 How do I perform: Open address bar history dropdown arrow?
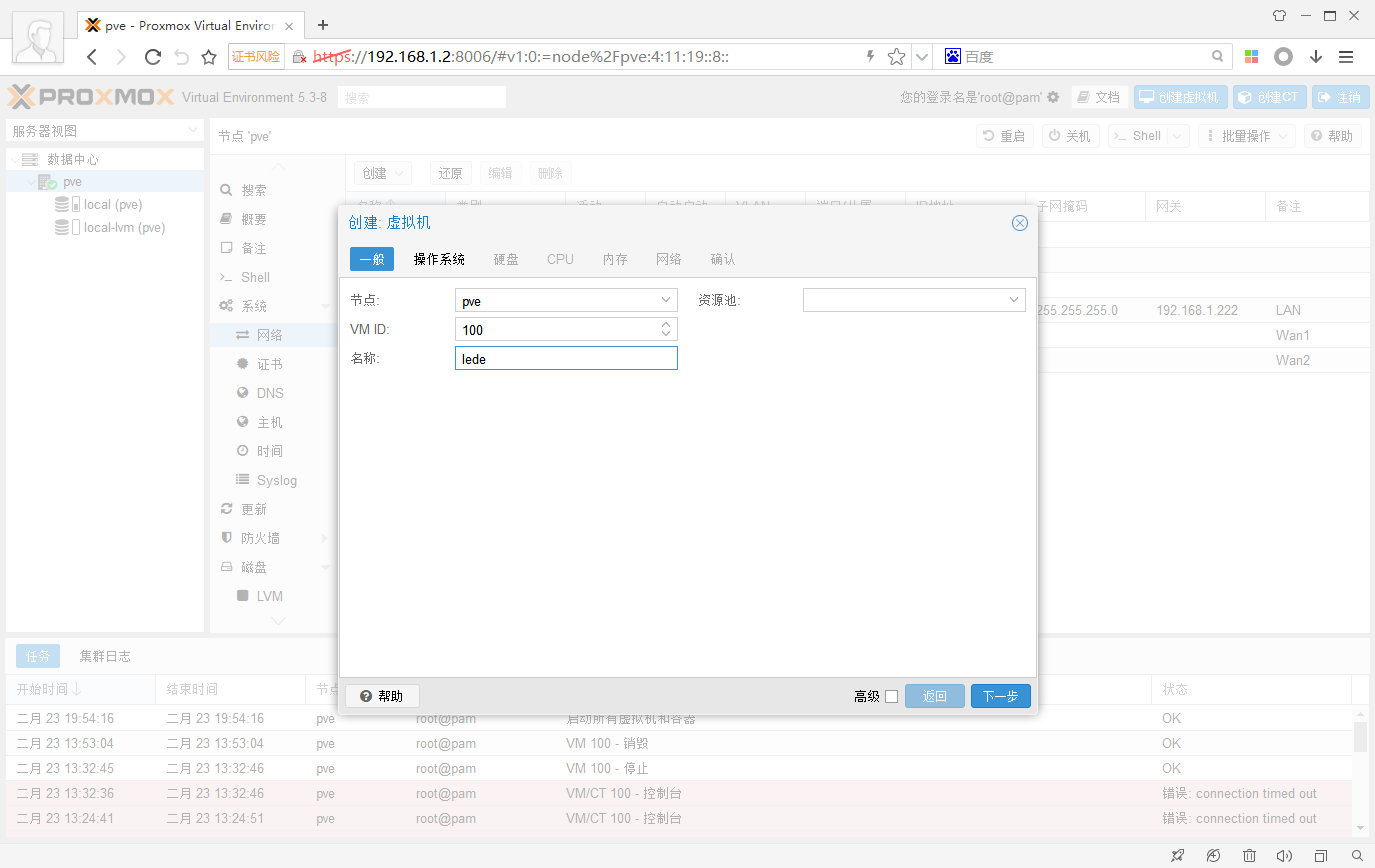pyautogui.click(x=922, y=57)
